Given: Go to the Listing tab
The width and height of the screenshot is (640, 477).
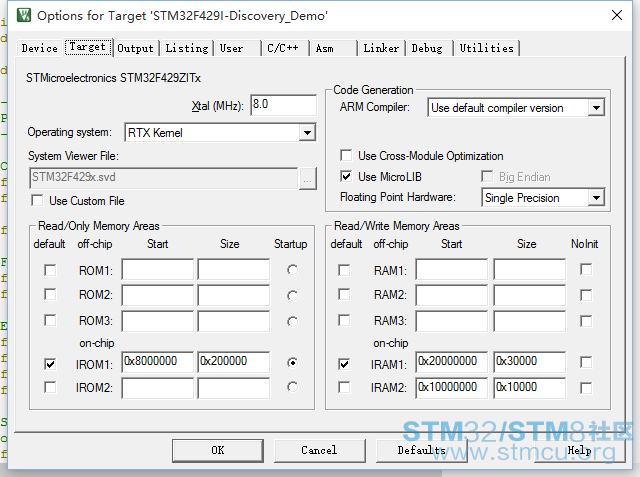Looking at the screenshot, I should coord(187,48).
